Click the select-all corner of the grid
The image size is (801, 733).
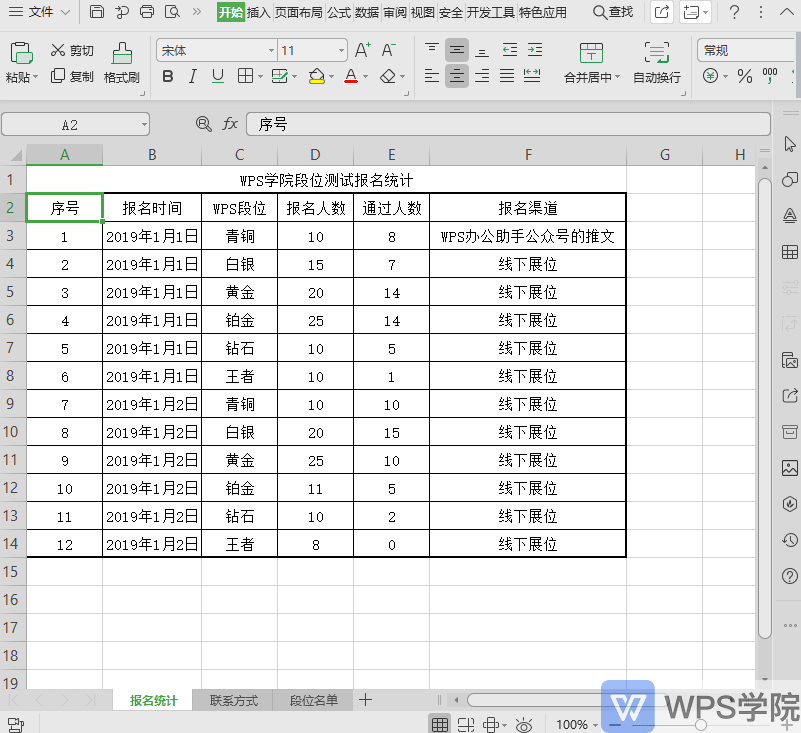pos(13,155)
